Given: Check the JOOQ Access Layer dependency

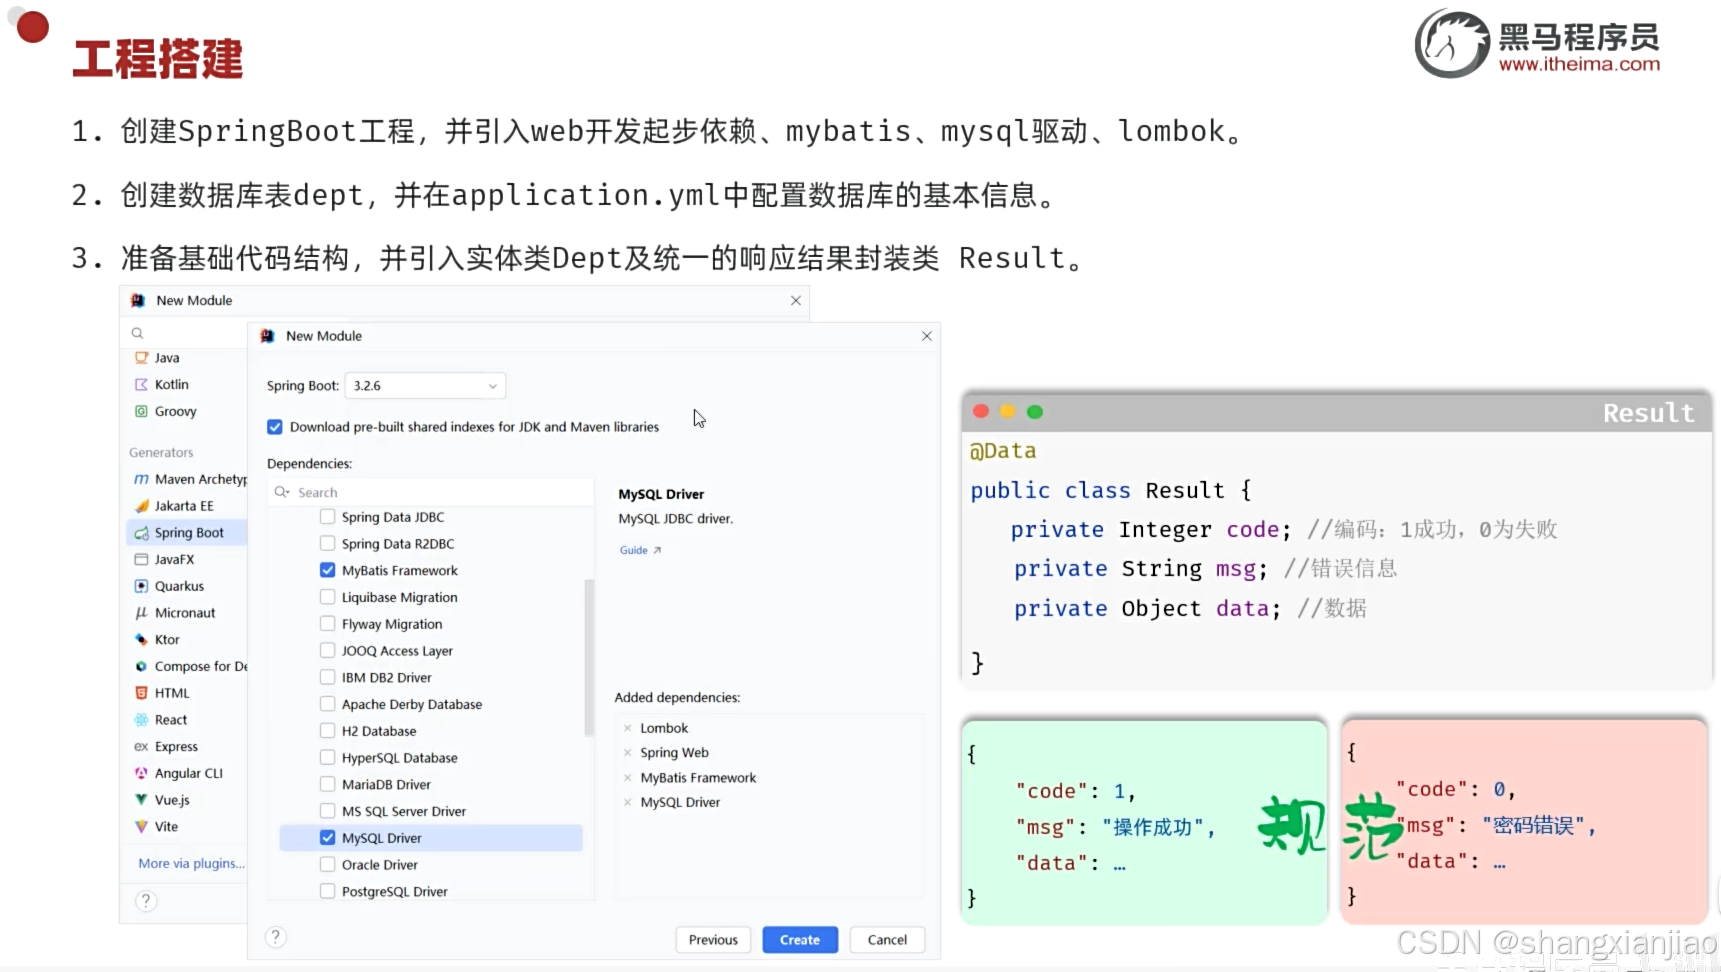Looking at the screenshot, I should click(x=327, y=651).
